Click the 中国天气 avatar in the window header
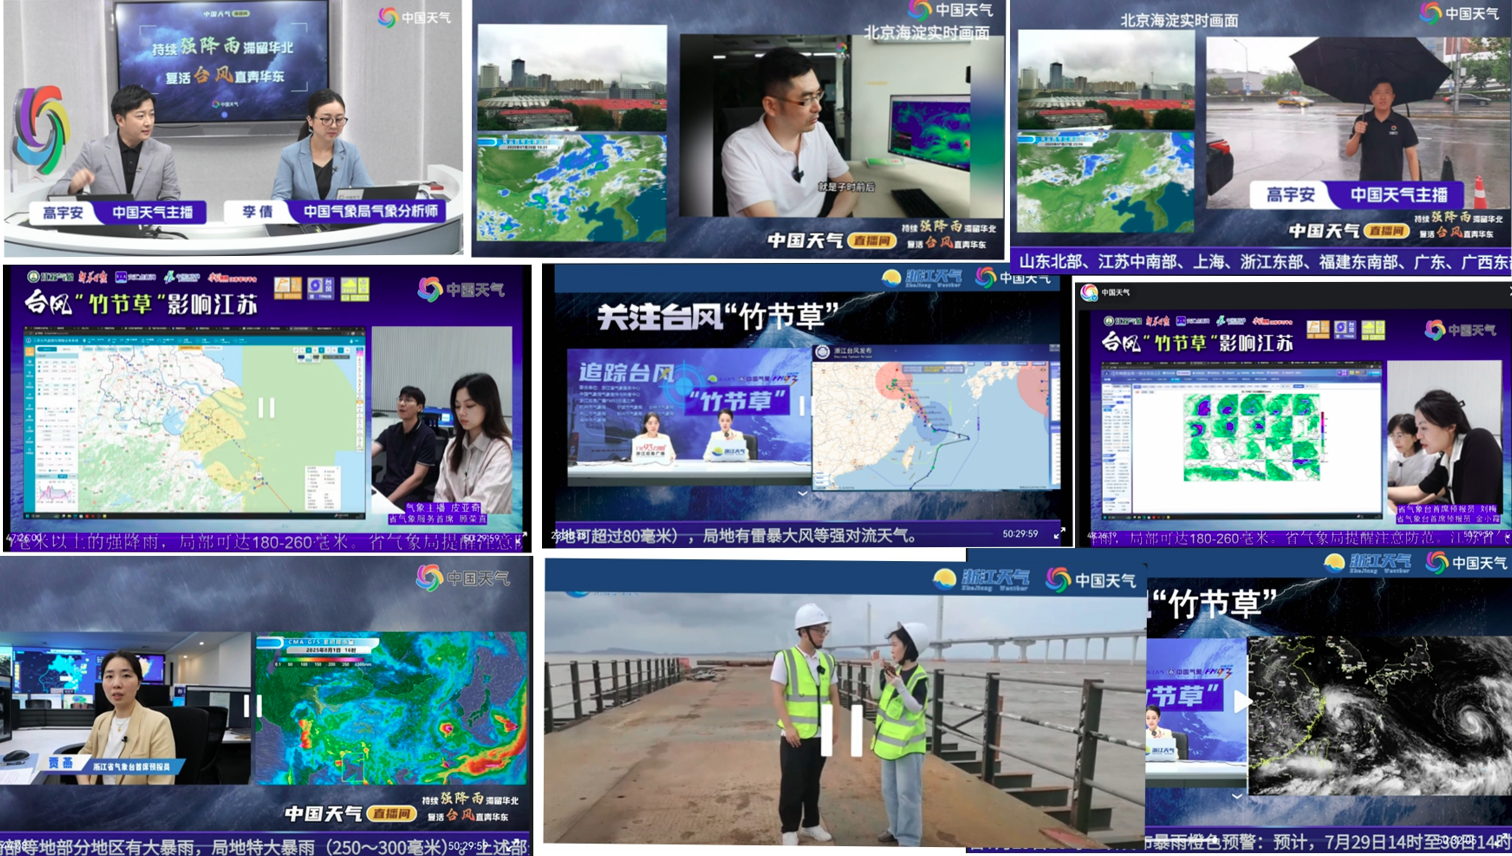The width and height of the screenshot is (1512, 856). [x=1089, y=292]
